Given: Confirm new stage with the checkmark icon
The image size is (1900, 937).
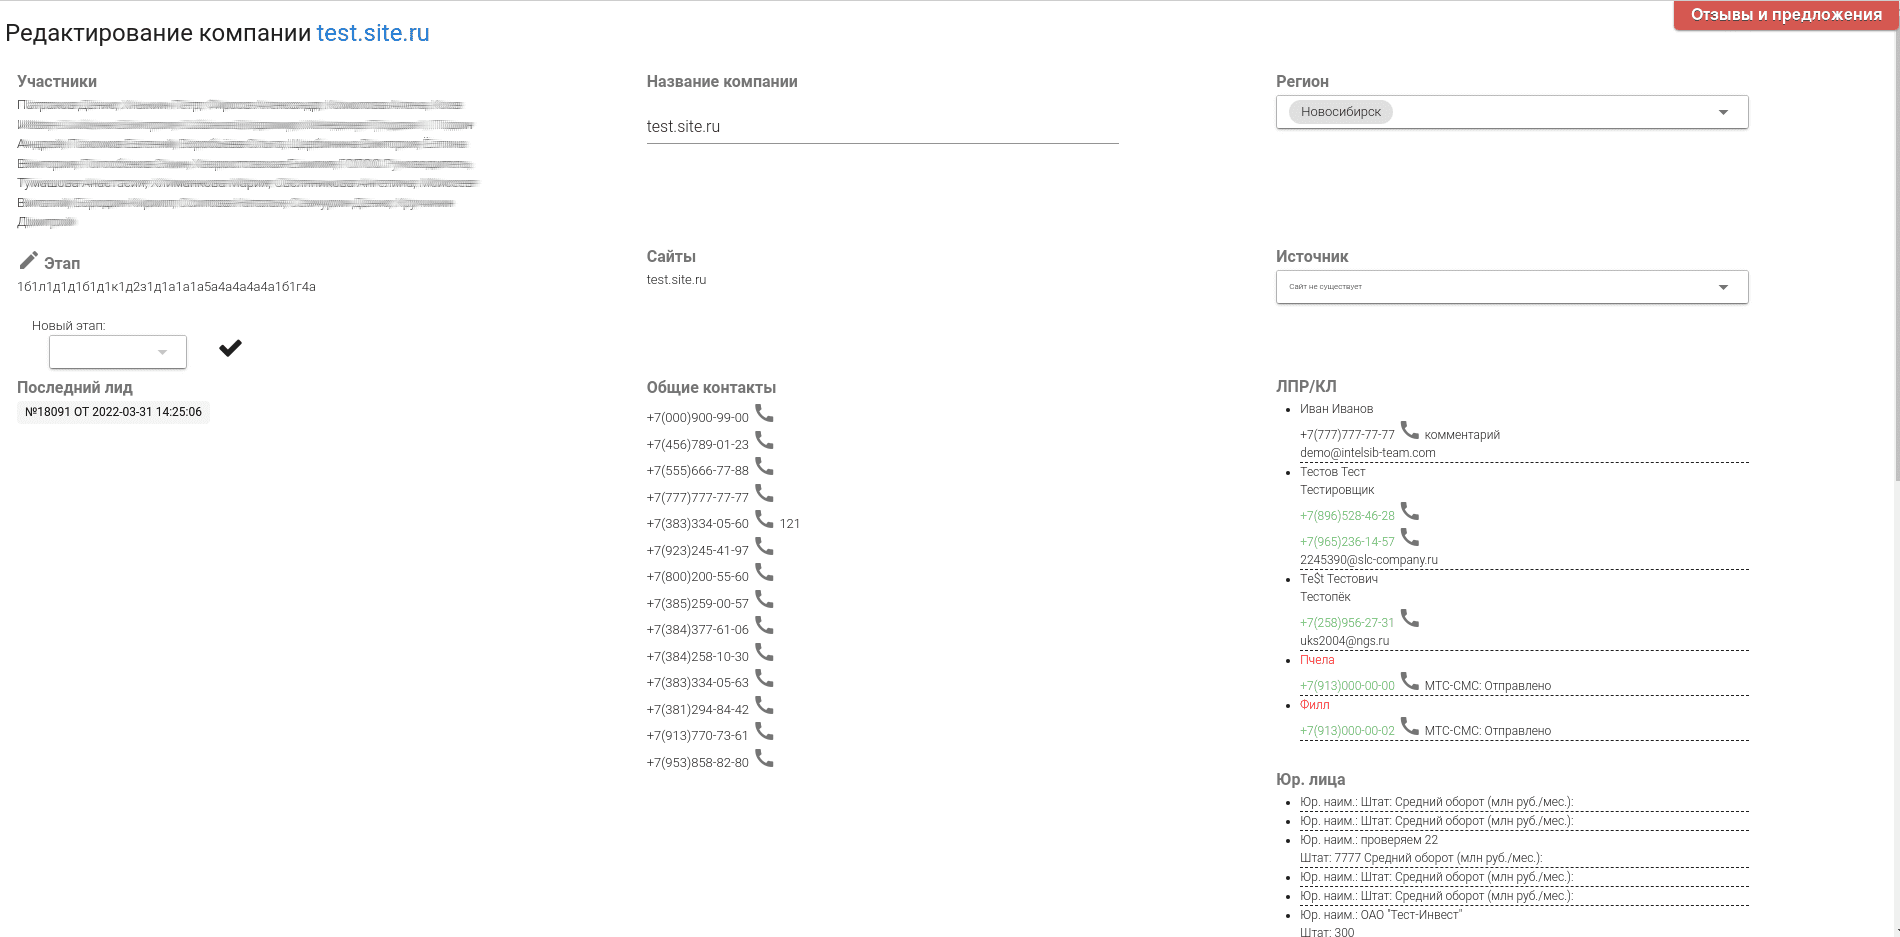Looking at the screenshot, I should tap(230, 348).
